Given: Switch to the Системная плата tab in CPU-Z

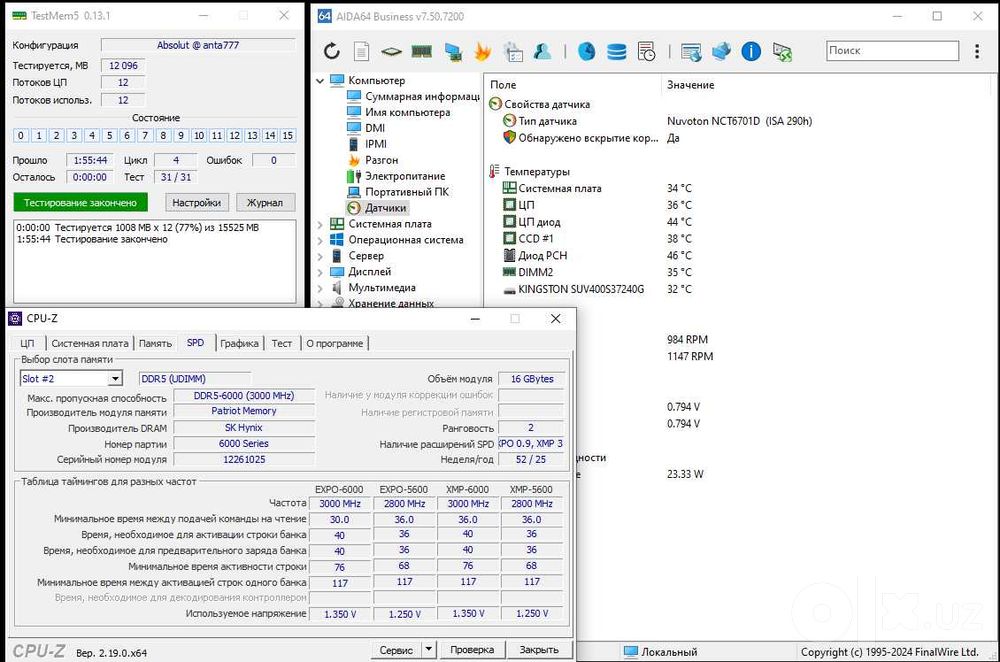Looking at the screenshot, I should point(90,343).
